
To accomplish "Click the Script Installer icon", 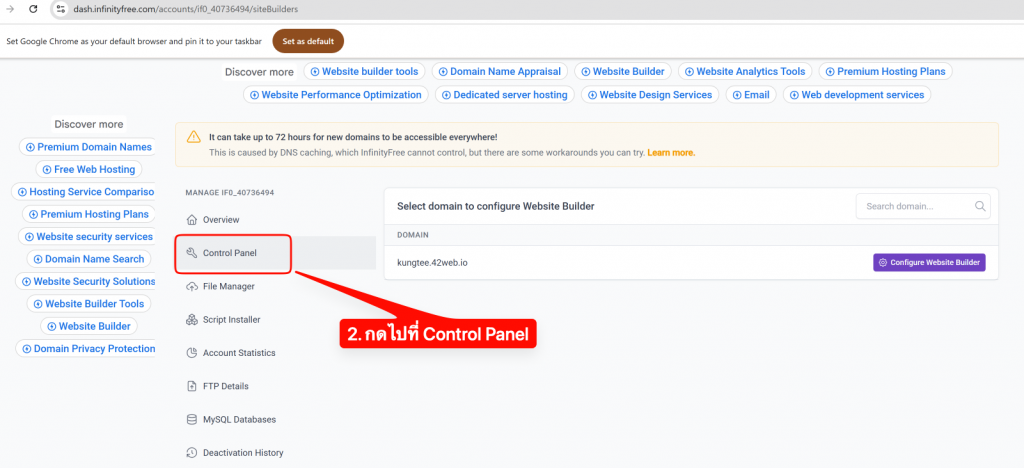I will (192, 320).
